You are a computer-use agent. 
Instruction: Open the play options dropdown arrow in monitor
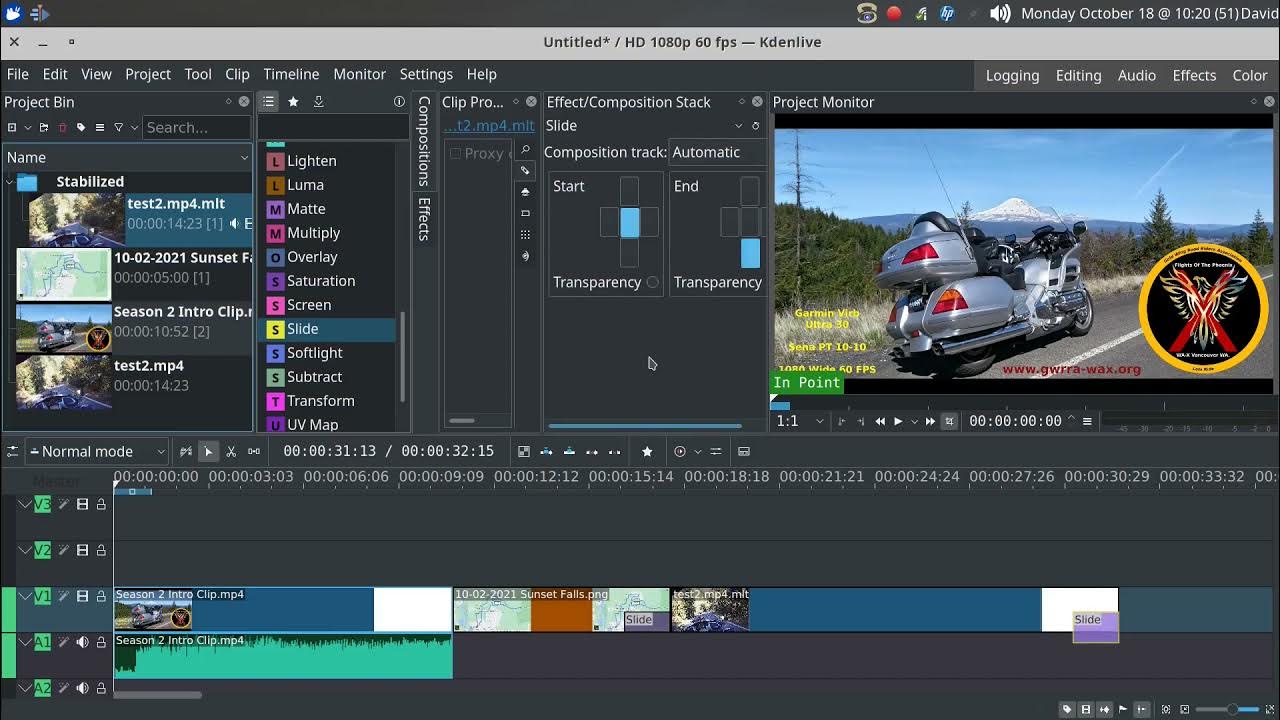point(913,422)
